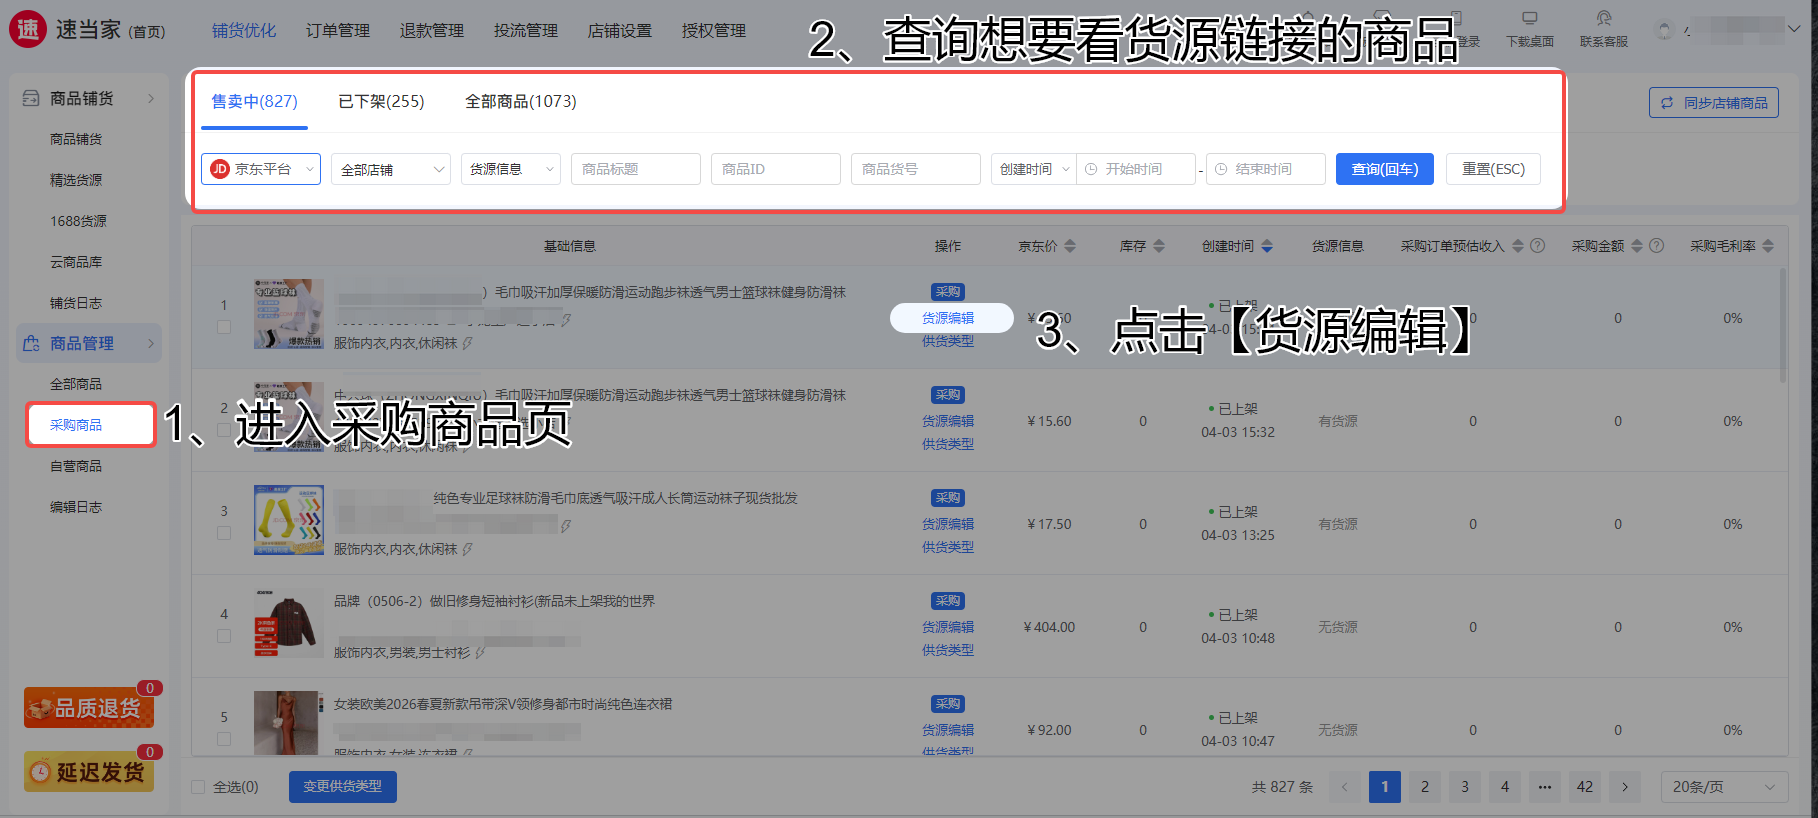Open the 20条/页 page size dropdown
The width and height of the screenshot is (1818, 818).
click(1723, 787)
